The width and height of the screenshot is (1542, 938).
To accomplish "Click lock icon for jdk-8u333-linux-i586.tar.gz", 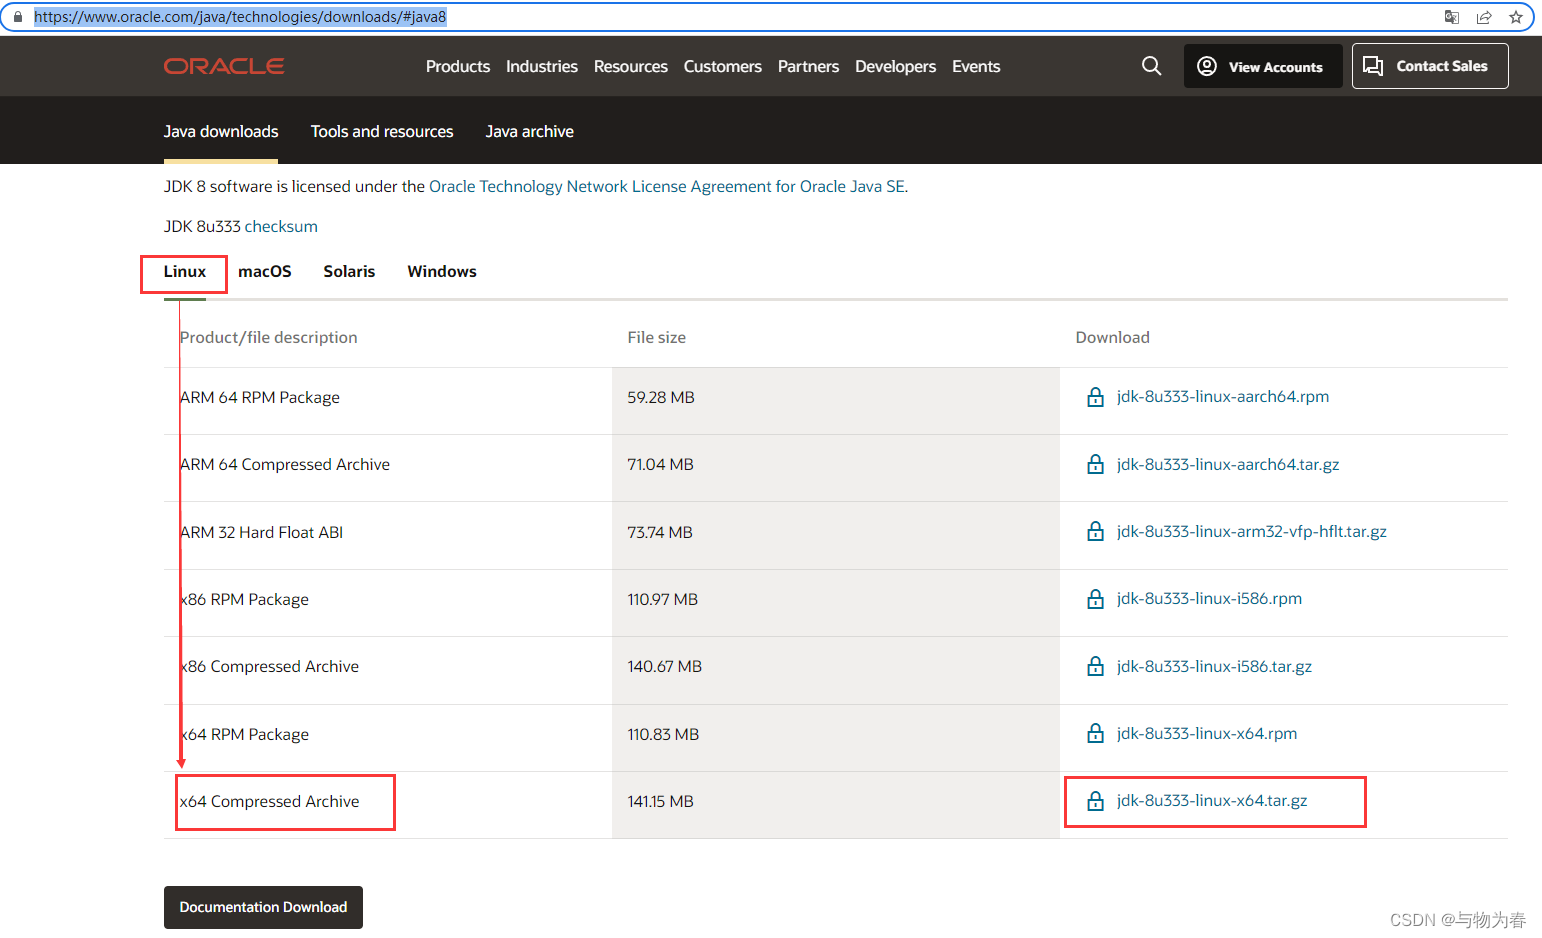I will point(1095,666).
